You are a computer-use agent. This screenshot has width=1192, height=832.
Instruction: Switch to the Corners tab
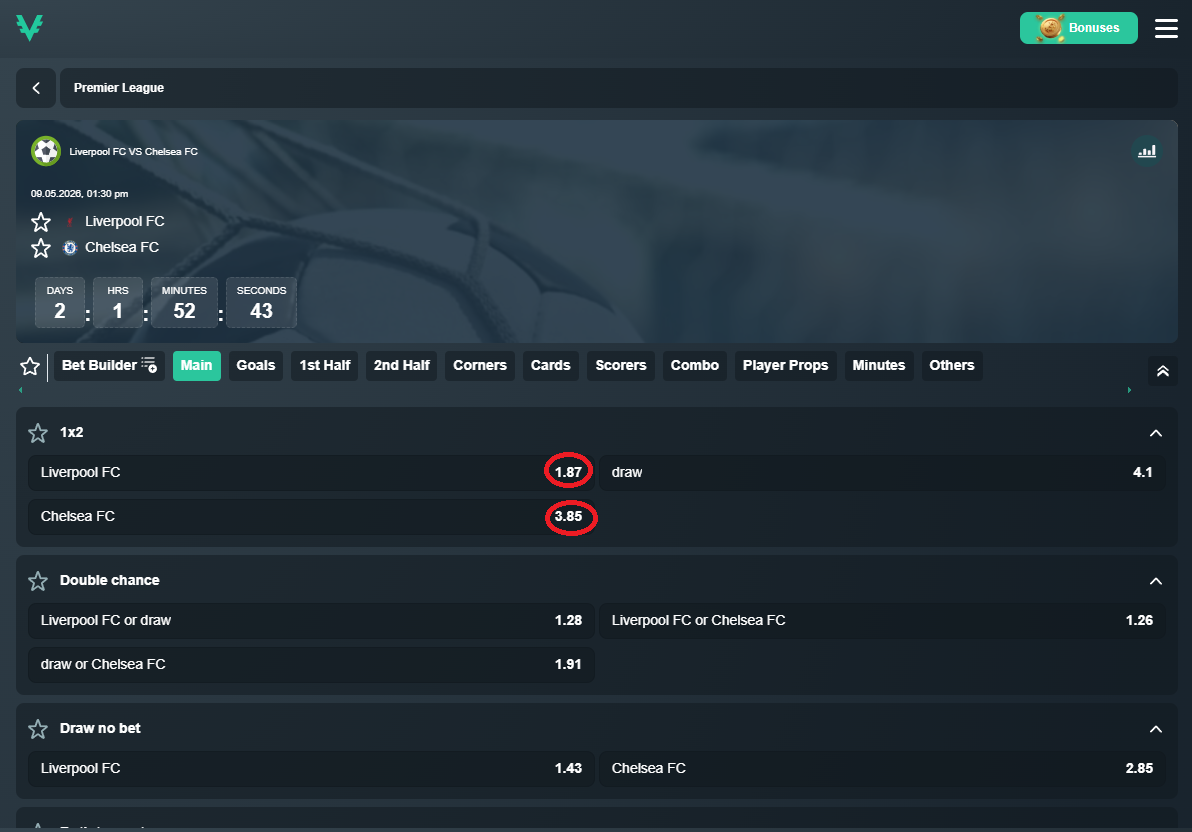pos(480,366)
